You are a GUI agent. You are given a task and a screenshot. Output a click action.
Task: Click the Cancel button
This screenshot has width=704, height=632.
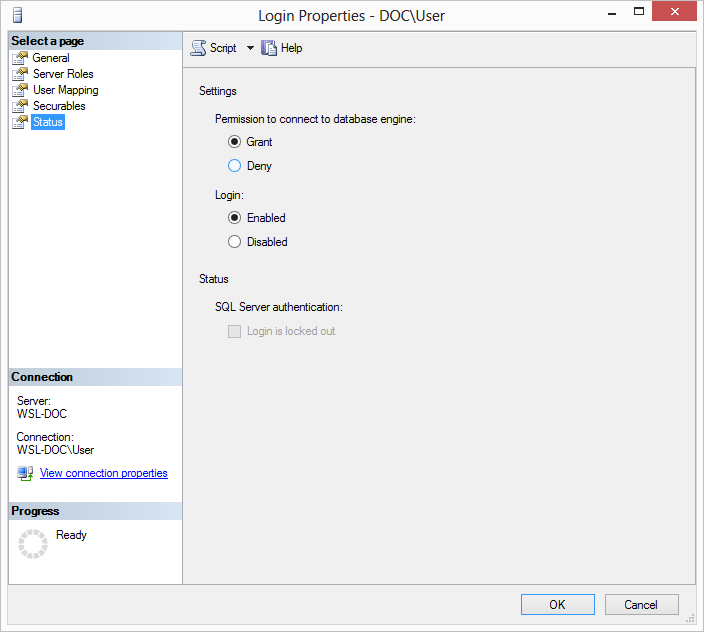pos(641,605)
